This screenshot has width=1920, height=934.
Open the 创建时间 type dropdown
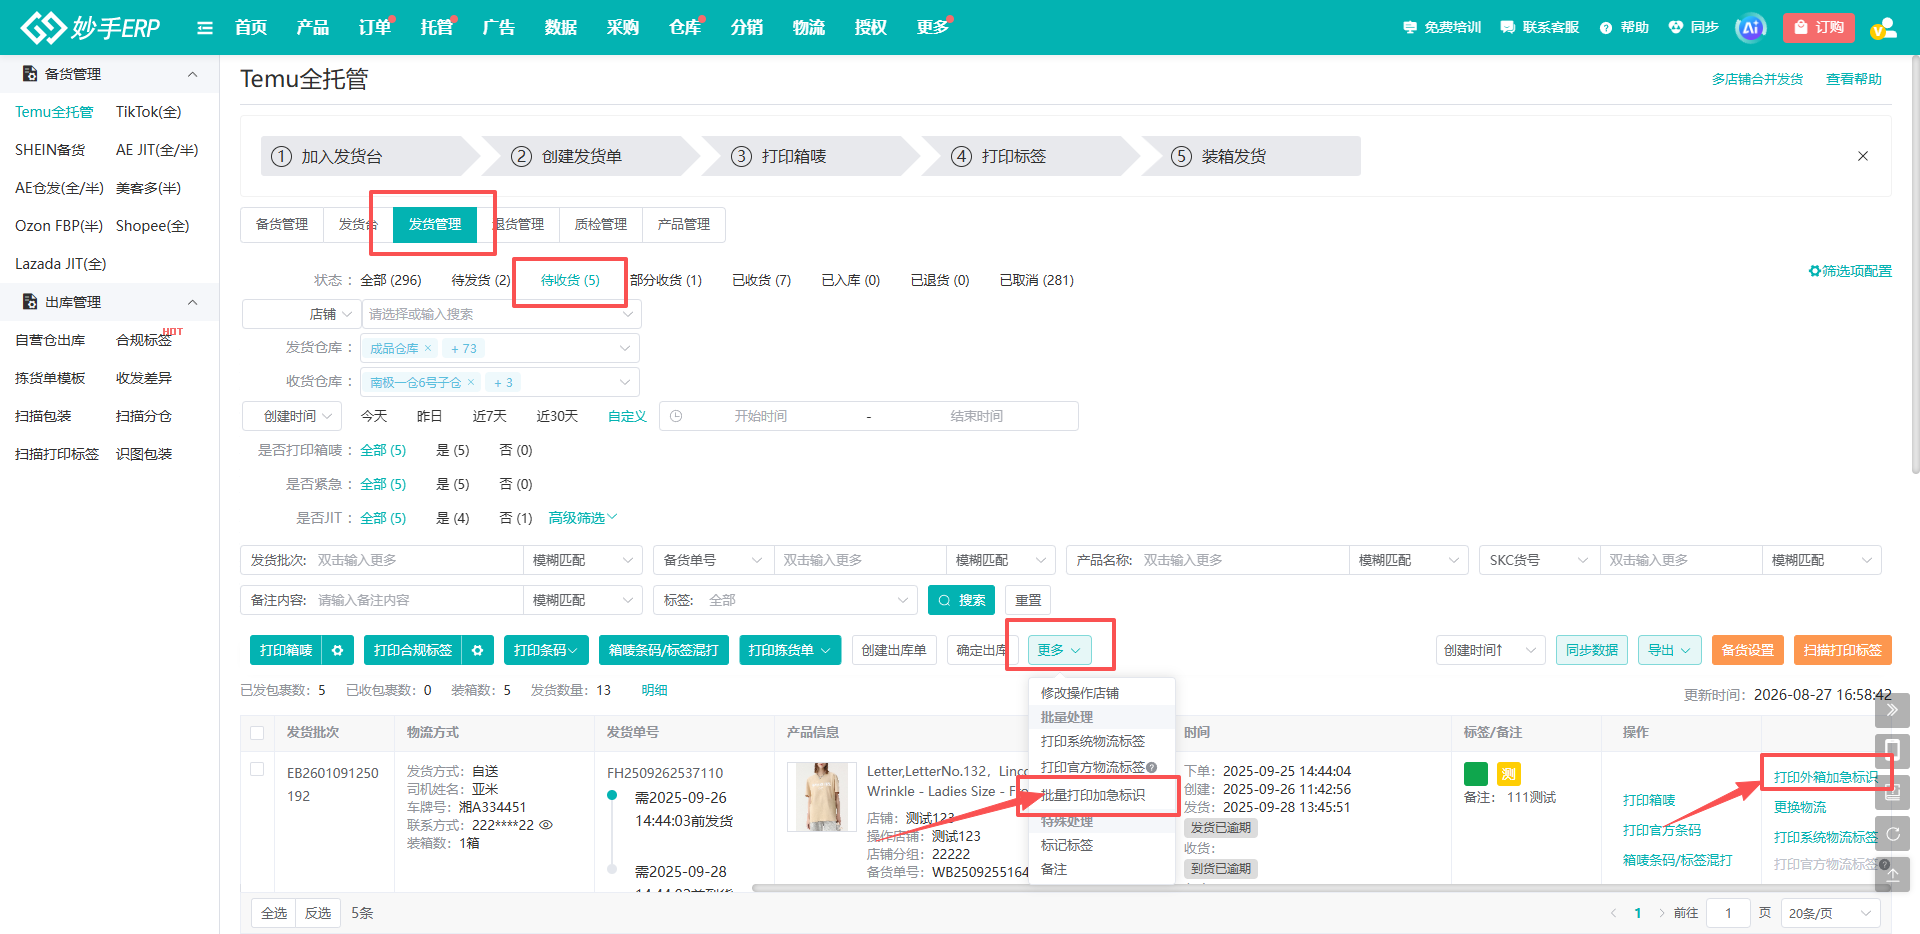(x=292, y=416)
